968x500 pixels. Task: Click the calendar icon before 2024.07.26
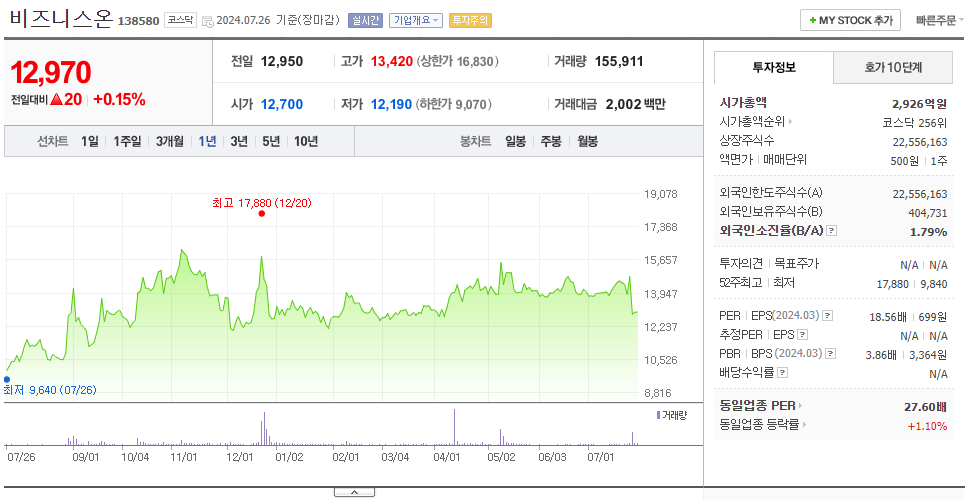(x=207, y=20)
